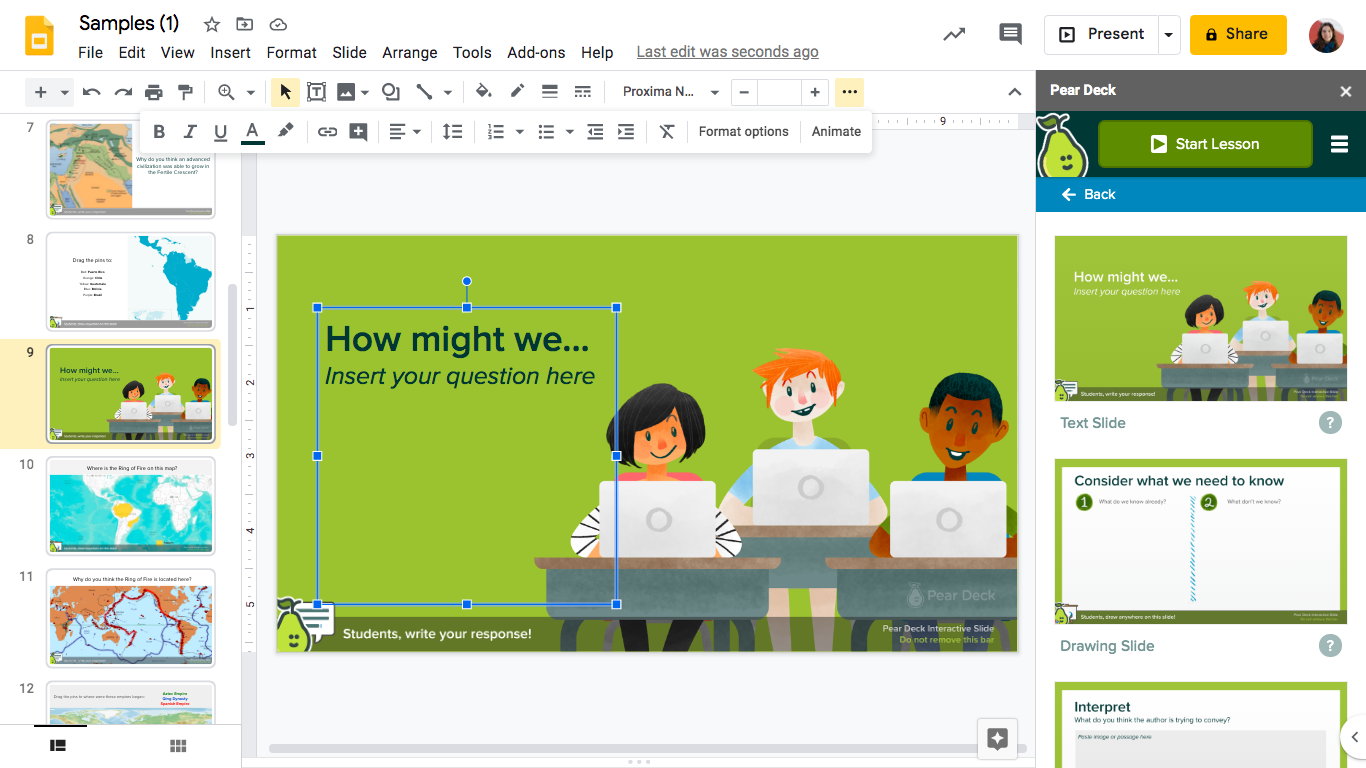Viewport: 1366px width, 768px height.
Task: Open the Proxima Nova font dropdown
Action: (670, 92)
